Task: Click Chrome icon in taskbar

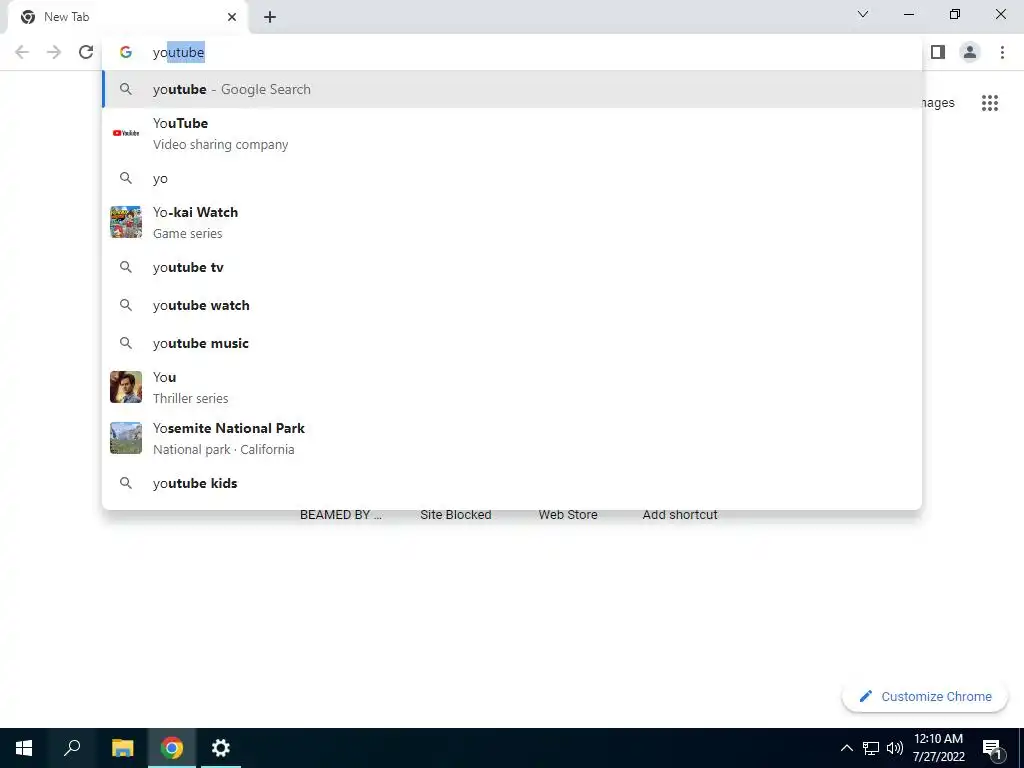Action: (x=172, y=748)
